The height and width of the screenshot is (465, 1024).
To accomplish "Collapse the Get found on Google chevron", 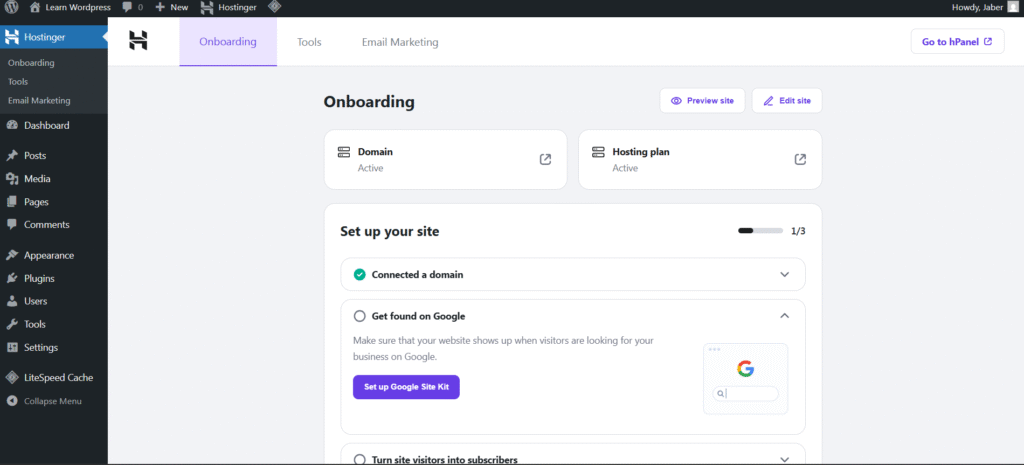I will click(x=785, y=316).
